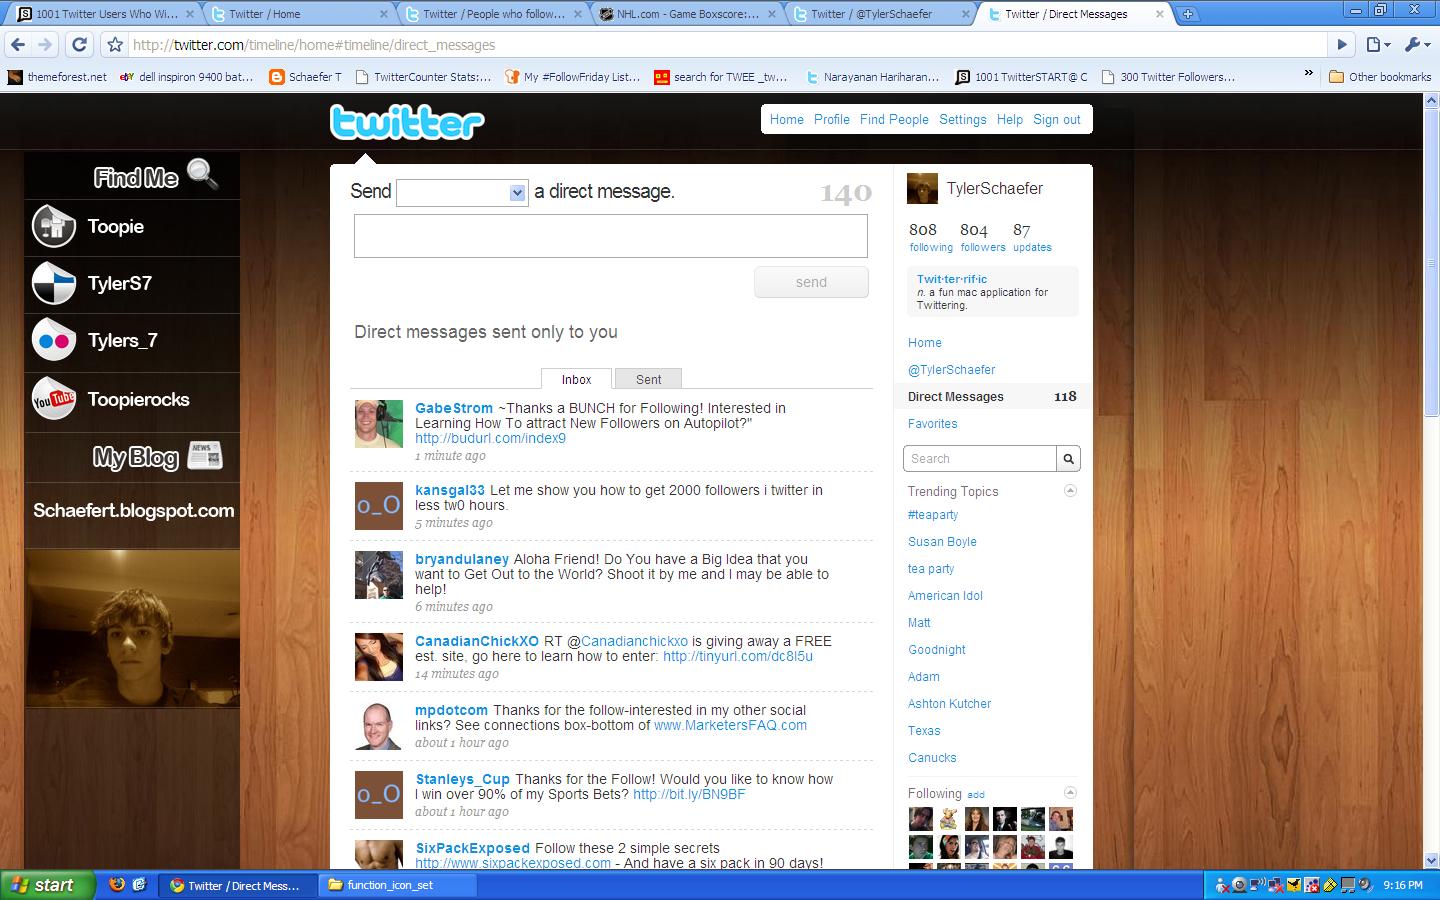Viewport: 1440px width, 900px height.
Task: Open the Susan Boyle trending topic
Action: [942, 541]
